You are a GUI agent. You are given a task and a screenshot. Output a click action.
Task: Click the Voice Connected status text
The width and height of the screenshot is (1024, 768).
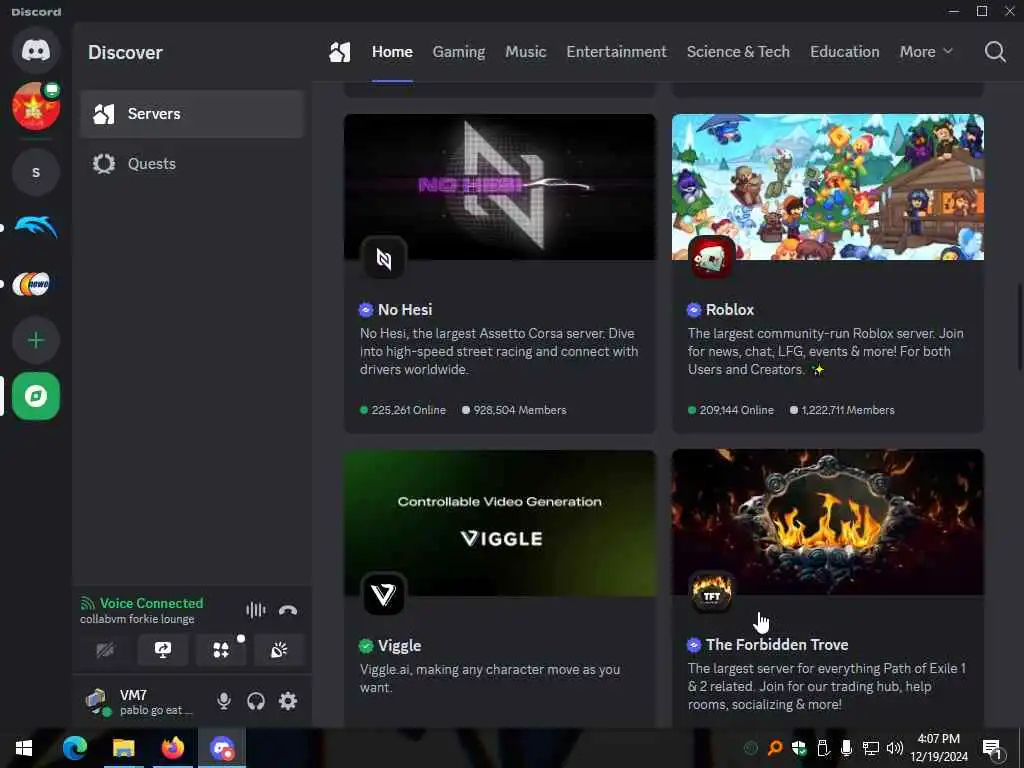tap(151, 603)
